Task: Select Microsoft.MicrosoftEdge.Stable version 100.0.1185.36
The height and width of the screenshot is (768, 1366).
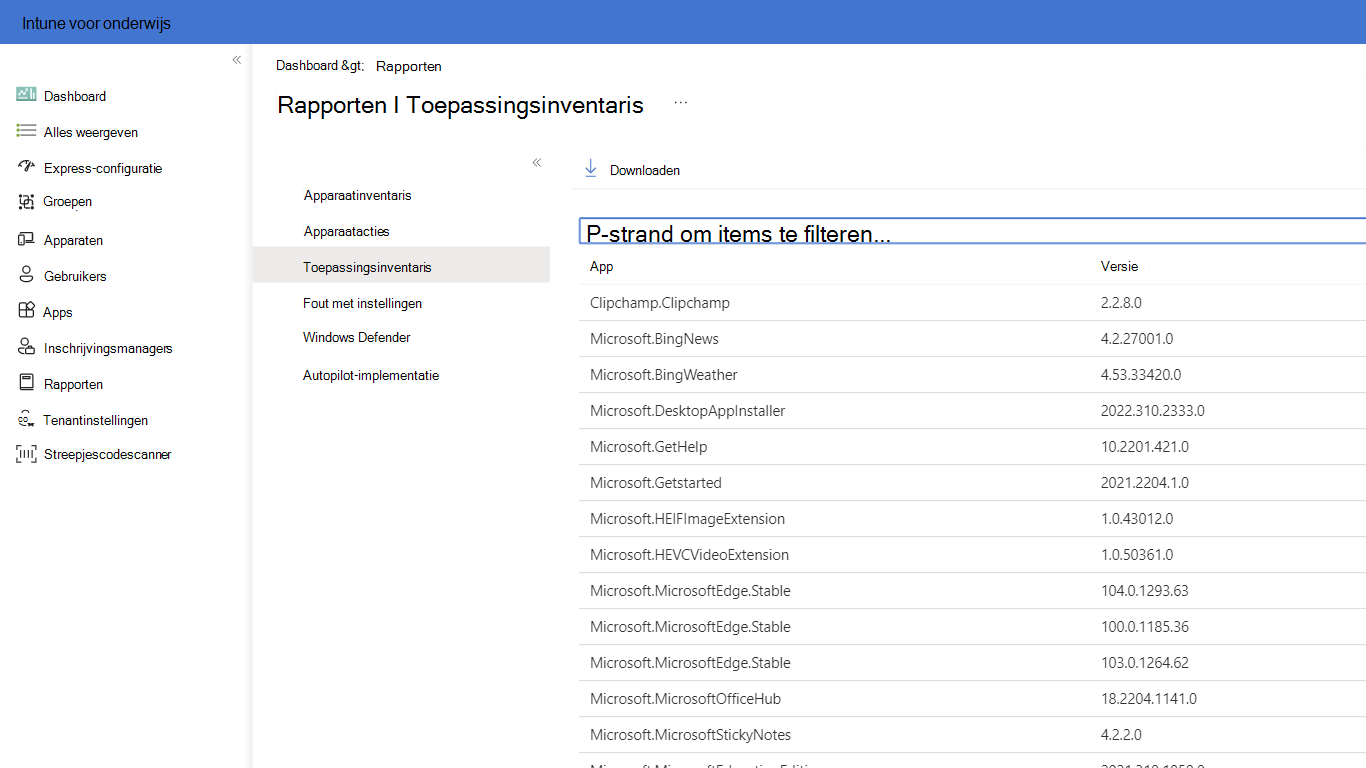Action: (972, 627)
